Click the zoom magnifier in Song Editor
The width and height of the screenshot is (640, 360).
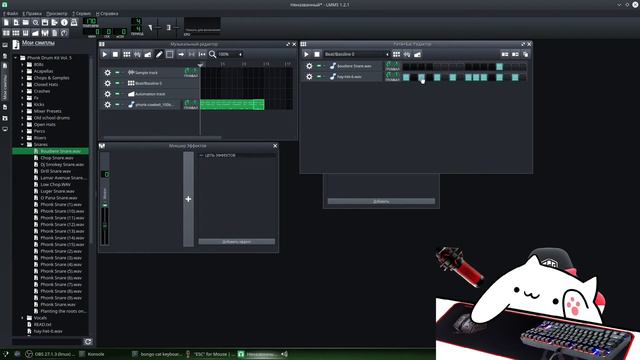coord(213,54)
